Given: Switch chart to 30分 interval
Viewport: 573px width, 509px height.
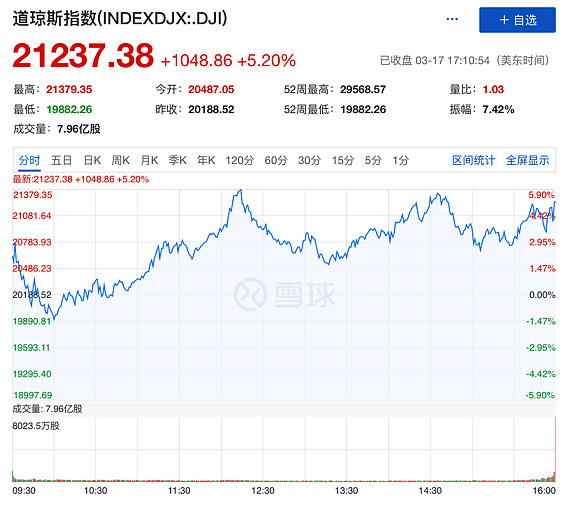Looking at the screenshot, I should 309,160.
